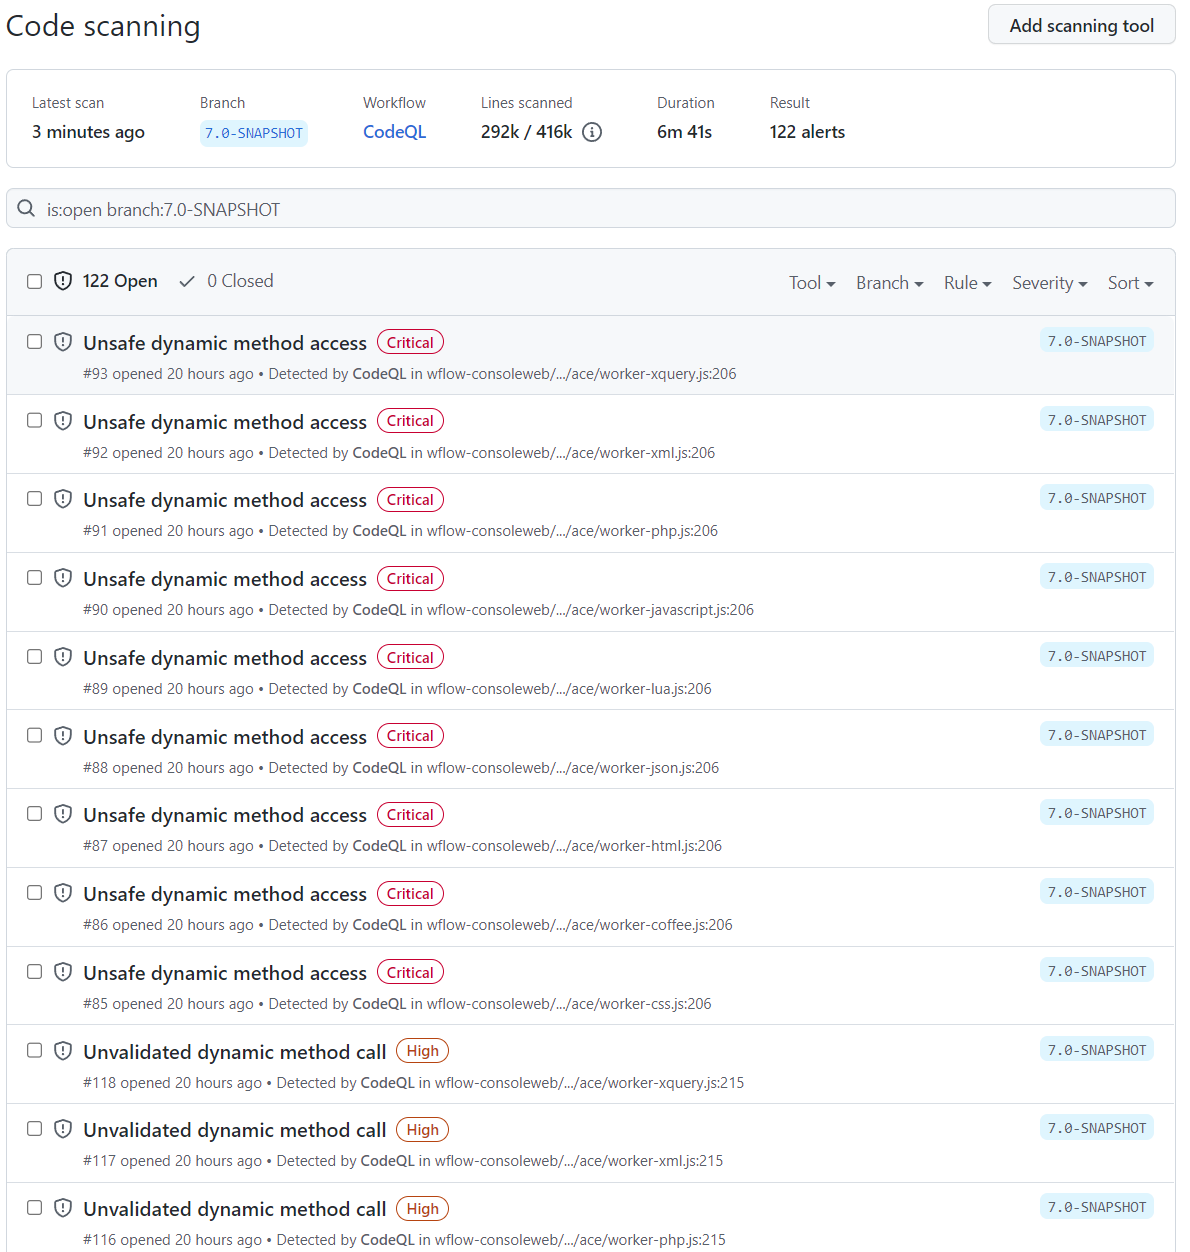Select the 122 Open filter

[x=120, y=281]
